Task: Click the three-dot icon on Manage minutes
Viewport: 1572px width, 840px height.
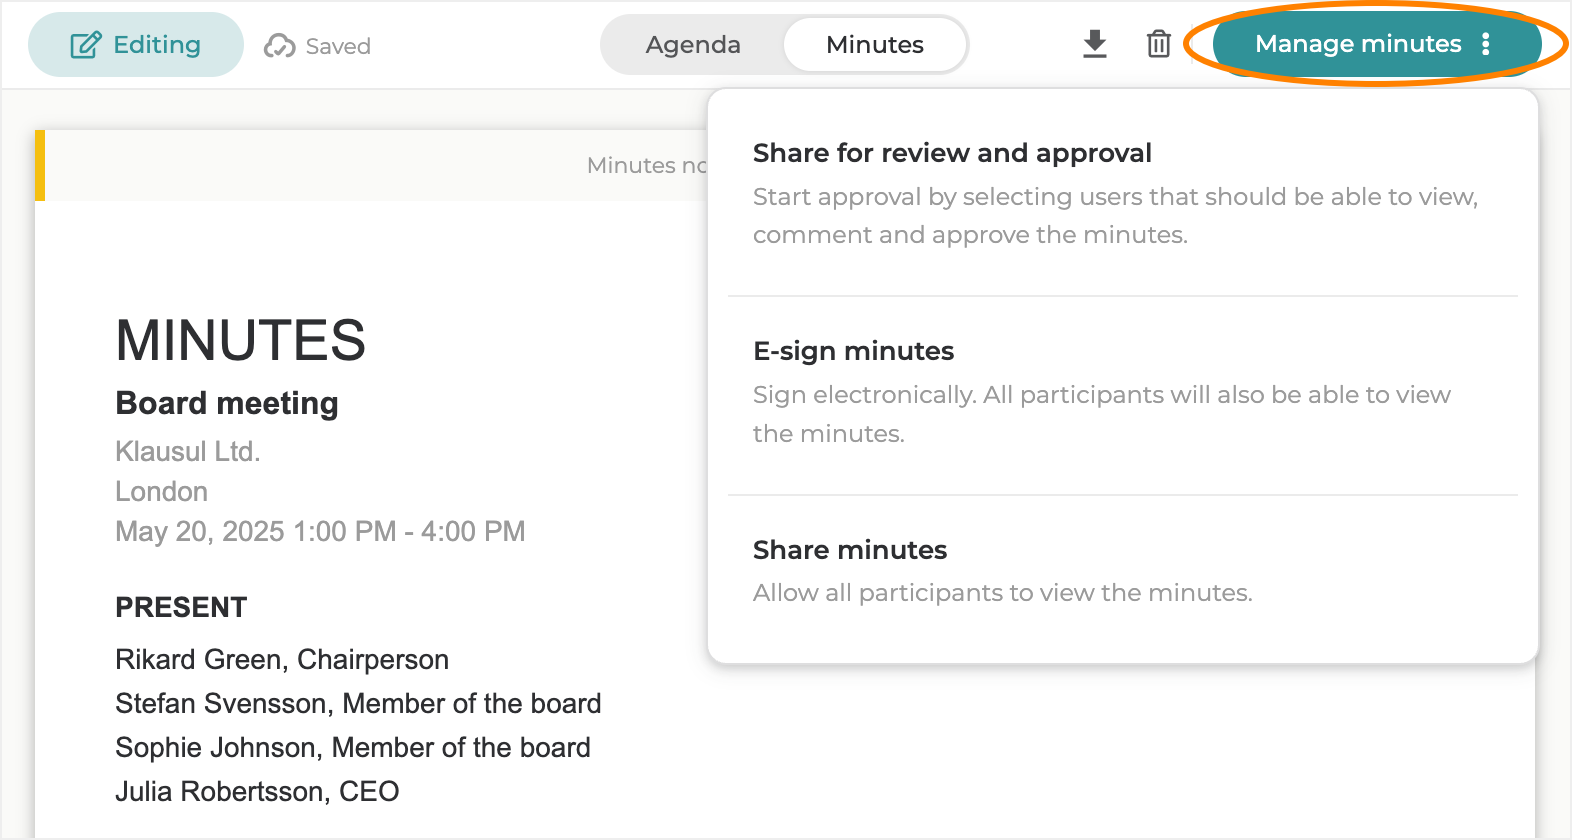Action: [x=1486, y=44]
